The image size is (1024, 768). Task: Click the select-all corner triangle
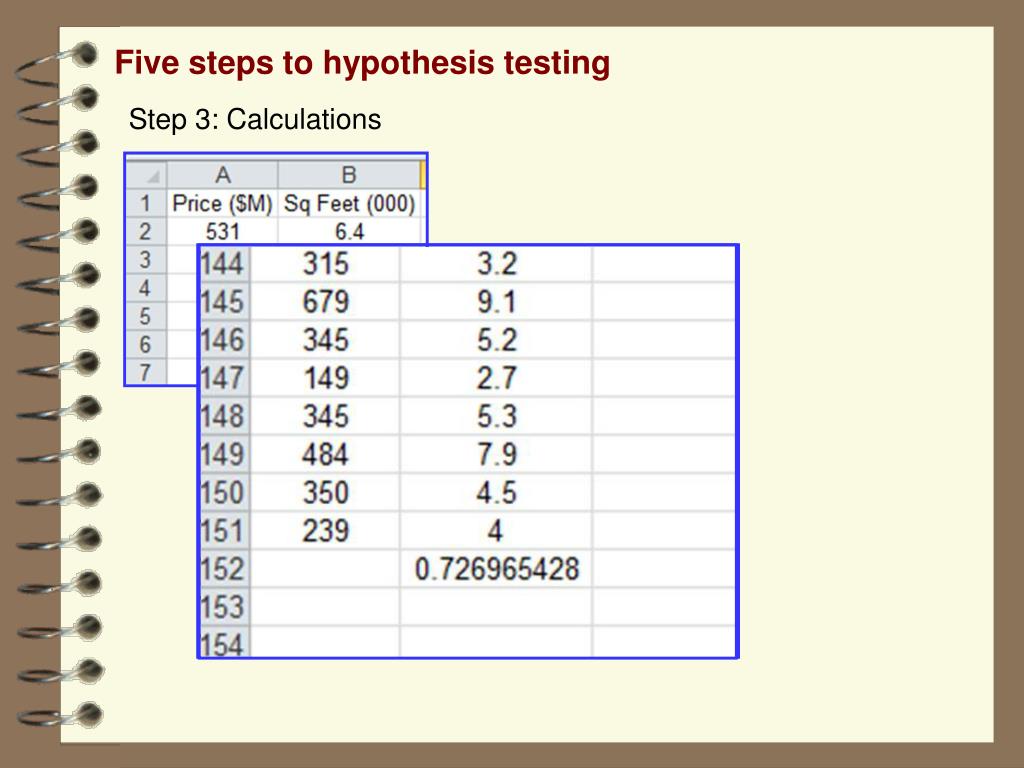[x=146, y=175]
